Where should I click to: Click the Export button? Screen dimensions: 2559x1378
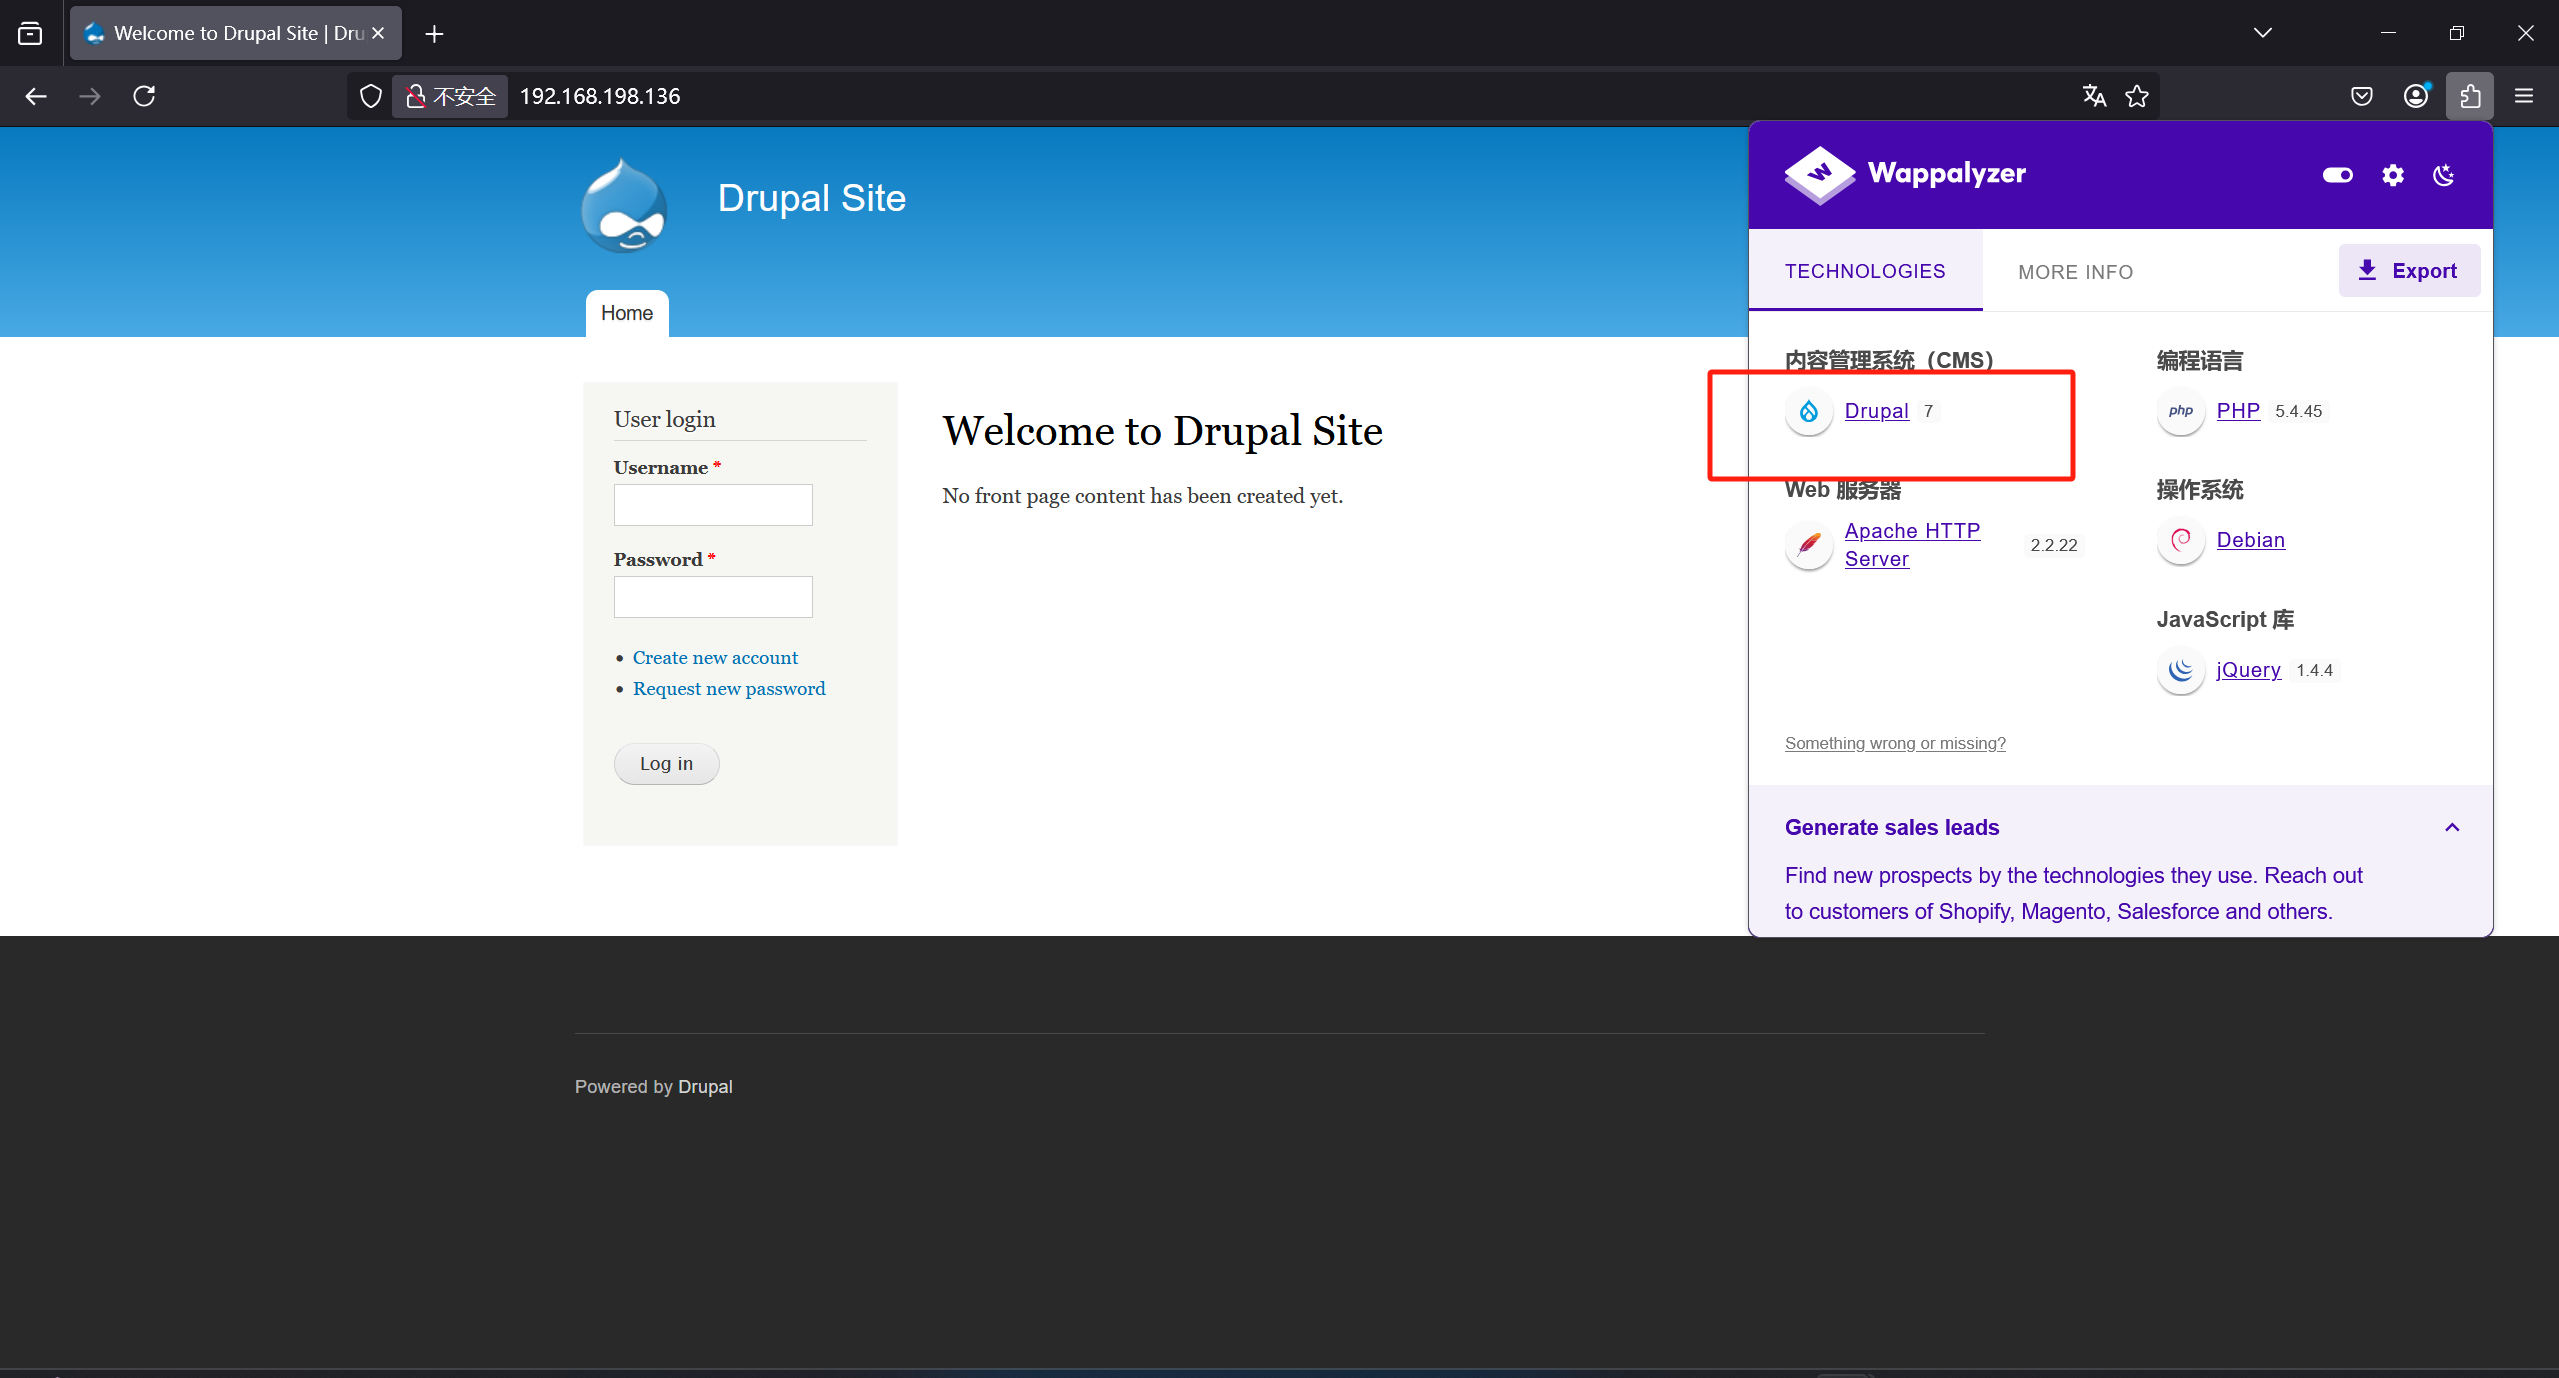[x=2408, y=271]
